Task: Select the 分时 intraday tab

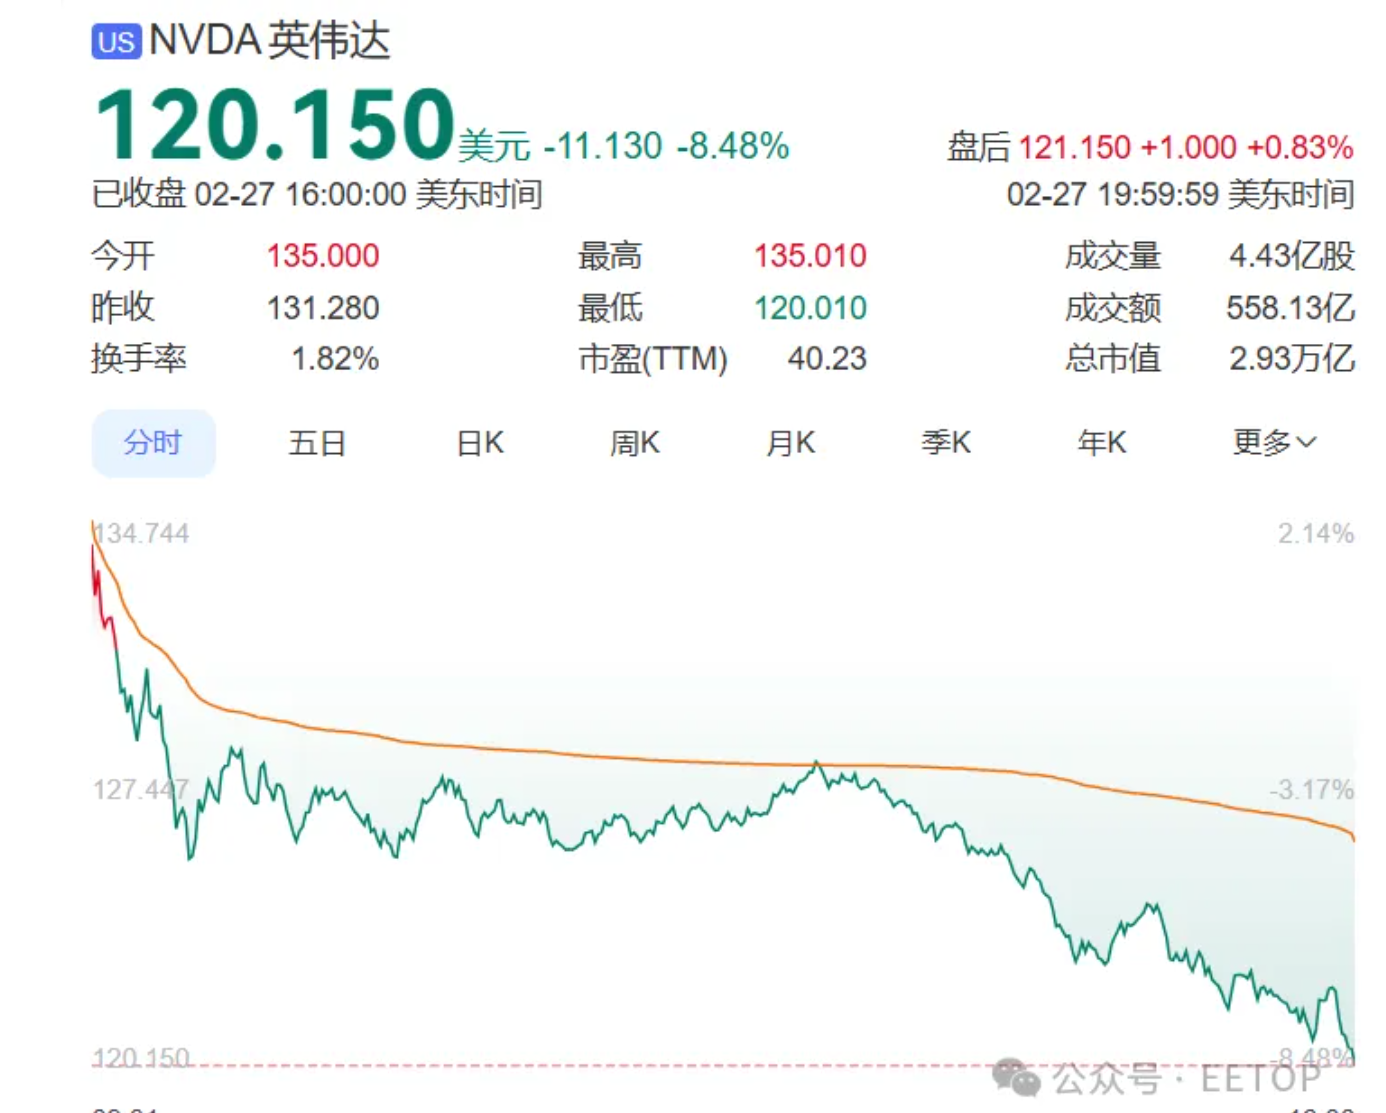Action: (153, 442)
